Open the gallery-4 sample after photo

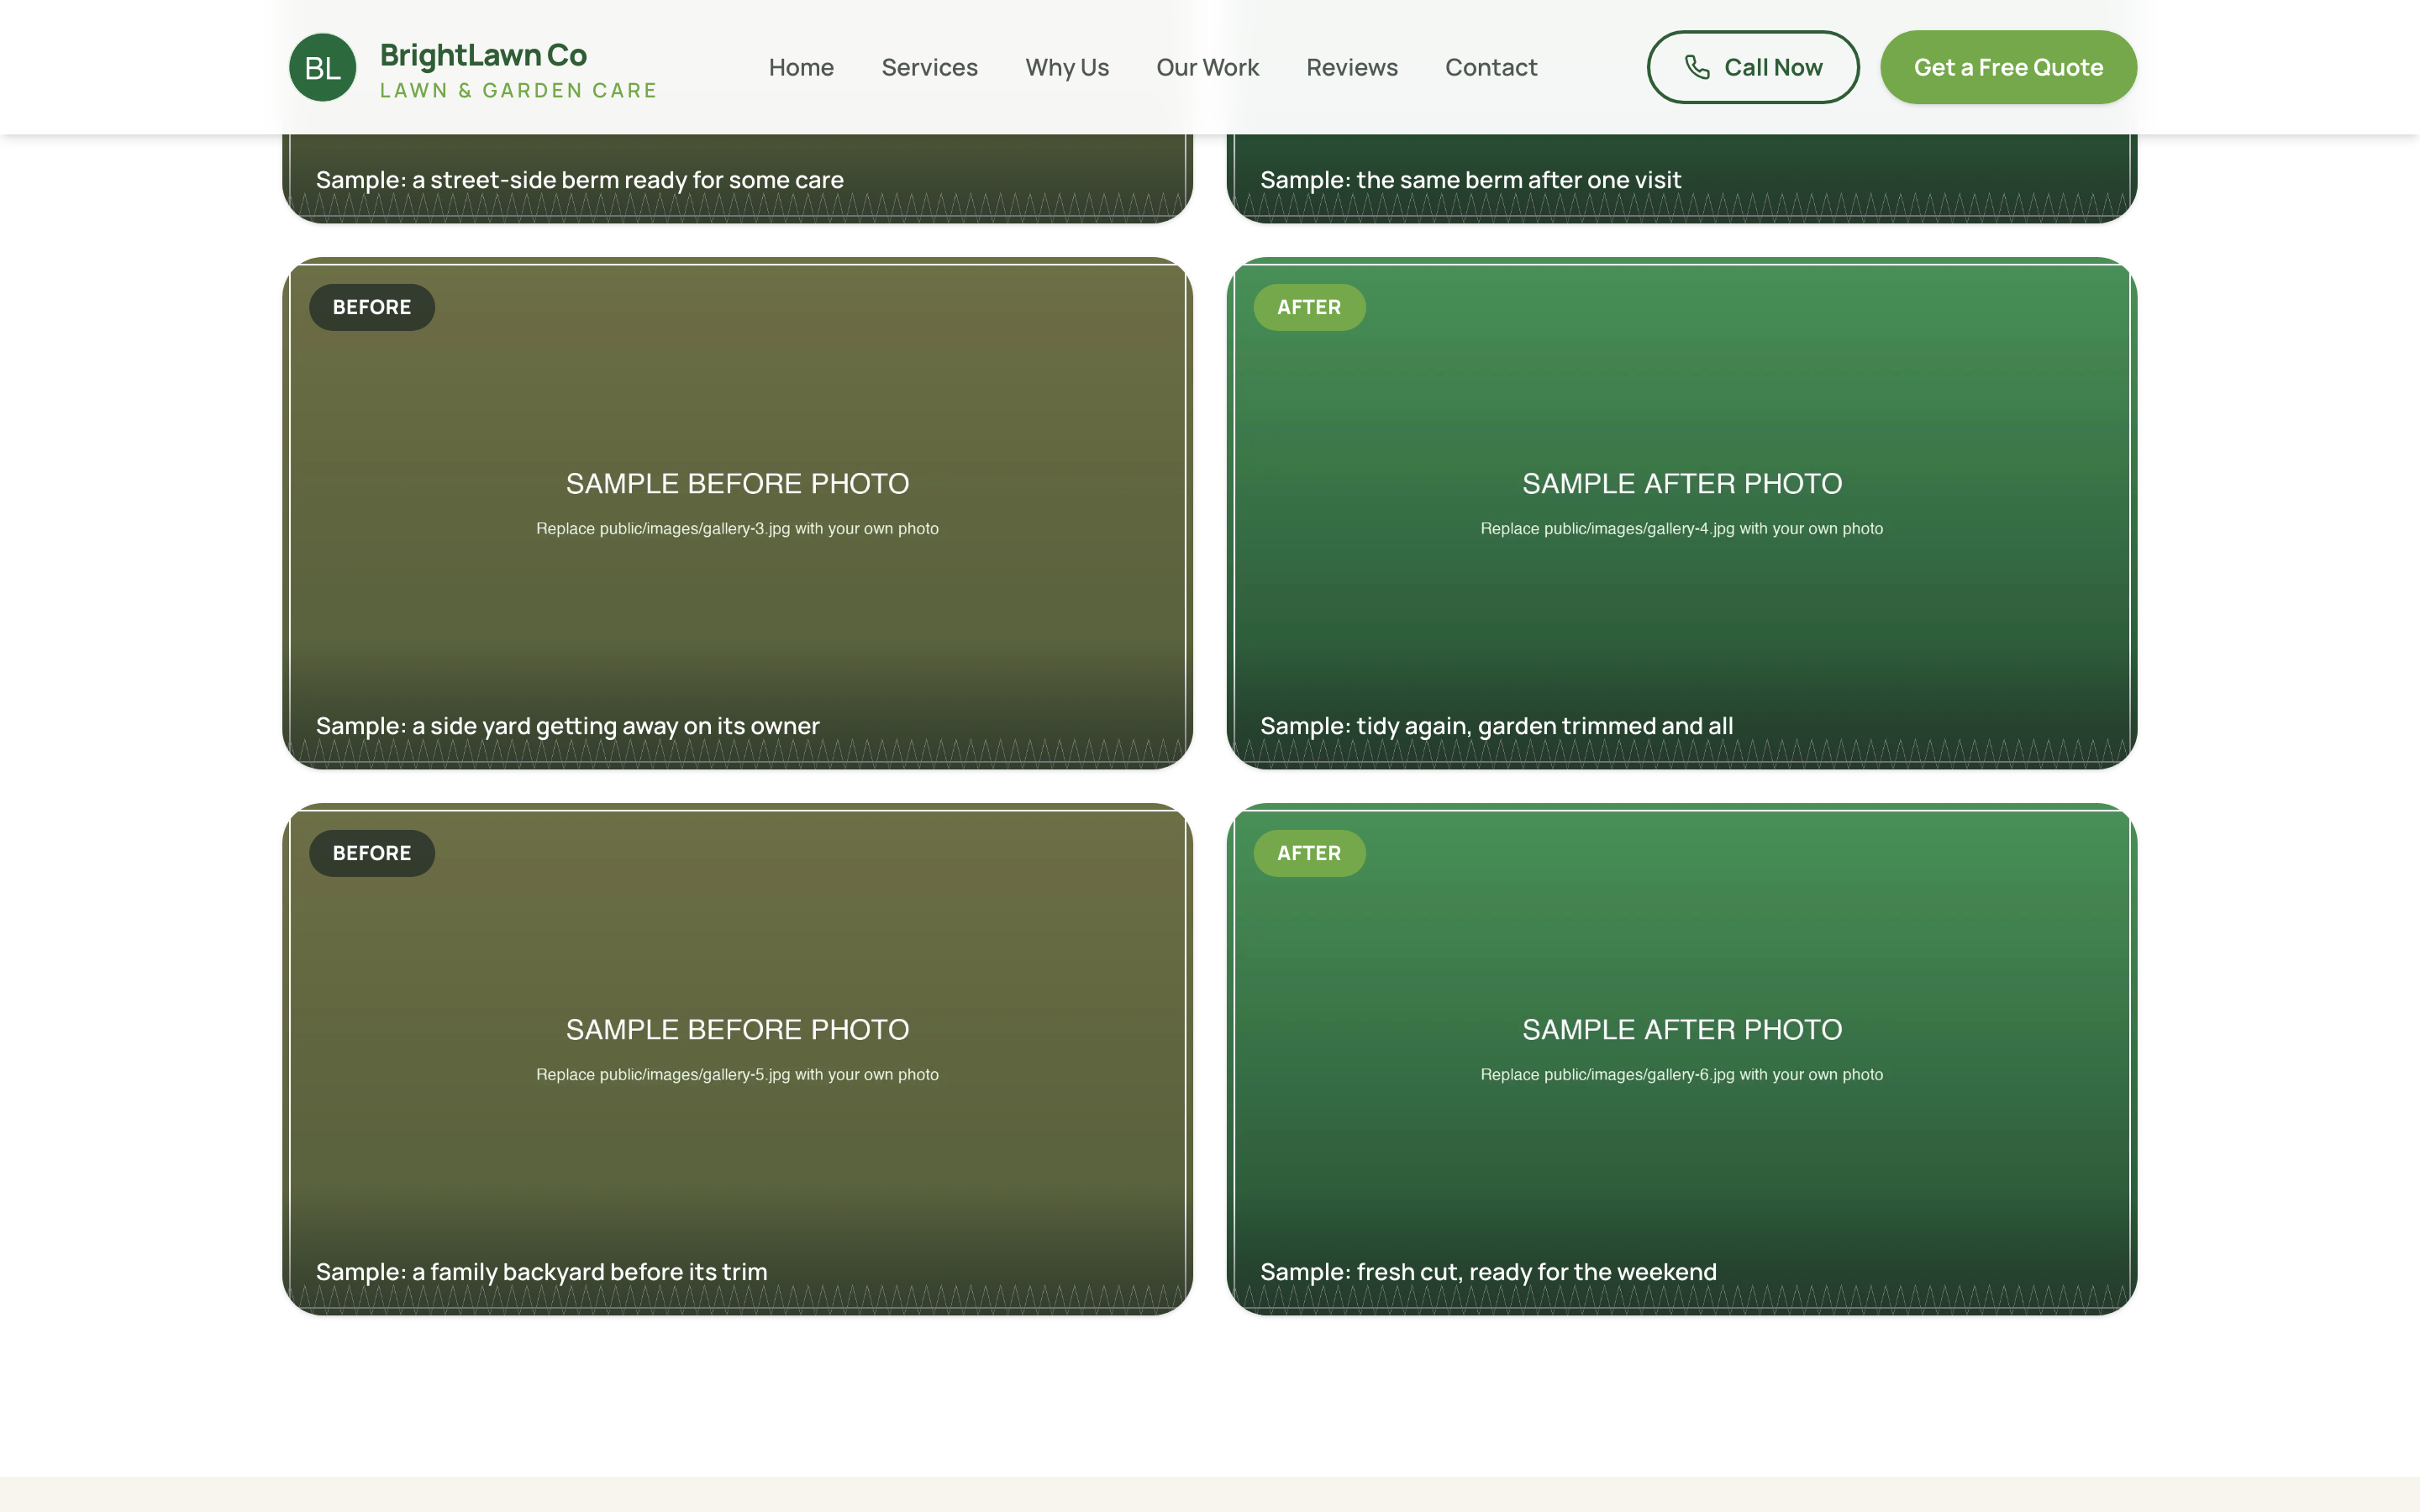click(1681, 513)
